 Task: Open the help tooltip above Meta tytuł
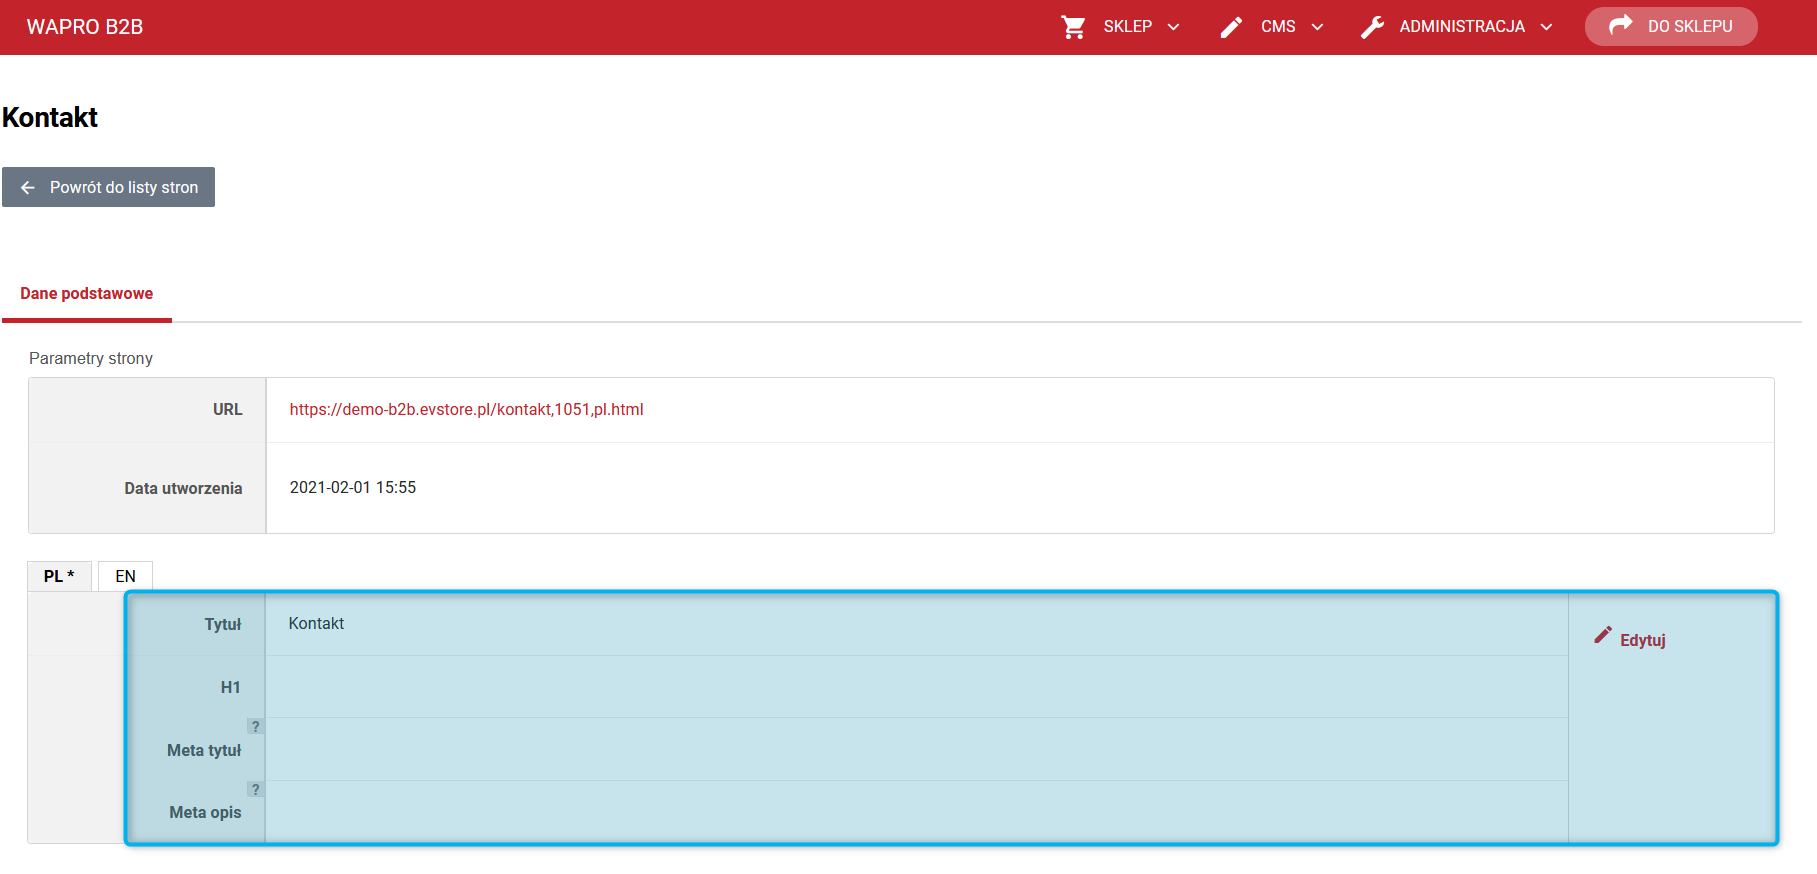click(255, 726)
